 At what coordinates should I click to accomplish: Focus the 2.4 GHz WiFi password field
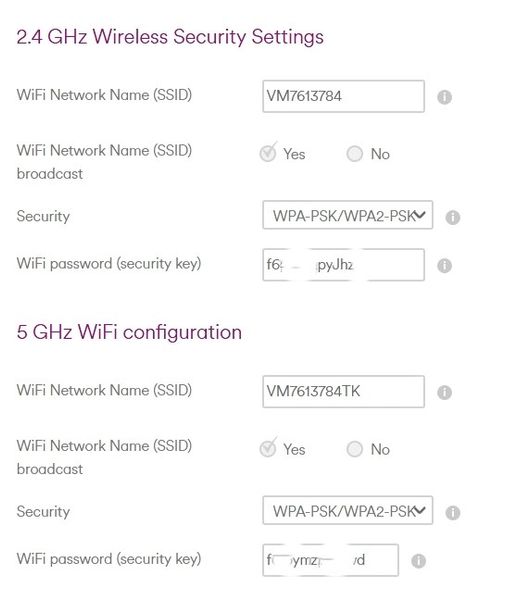(343, 265)
